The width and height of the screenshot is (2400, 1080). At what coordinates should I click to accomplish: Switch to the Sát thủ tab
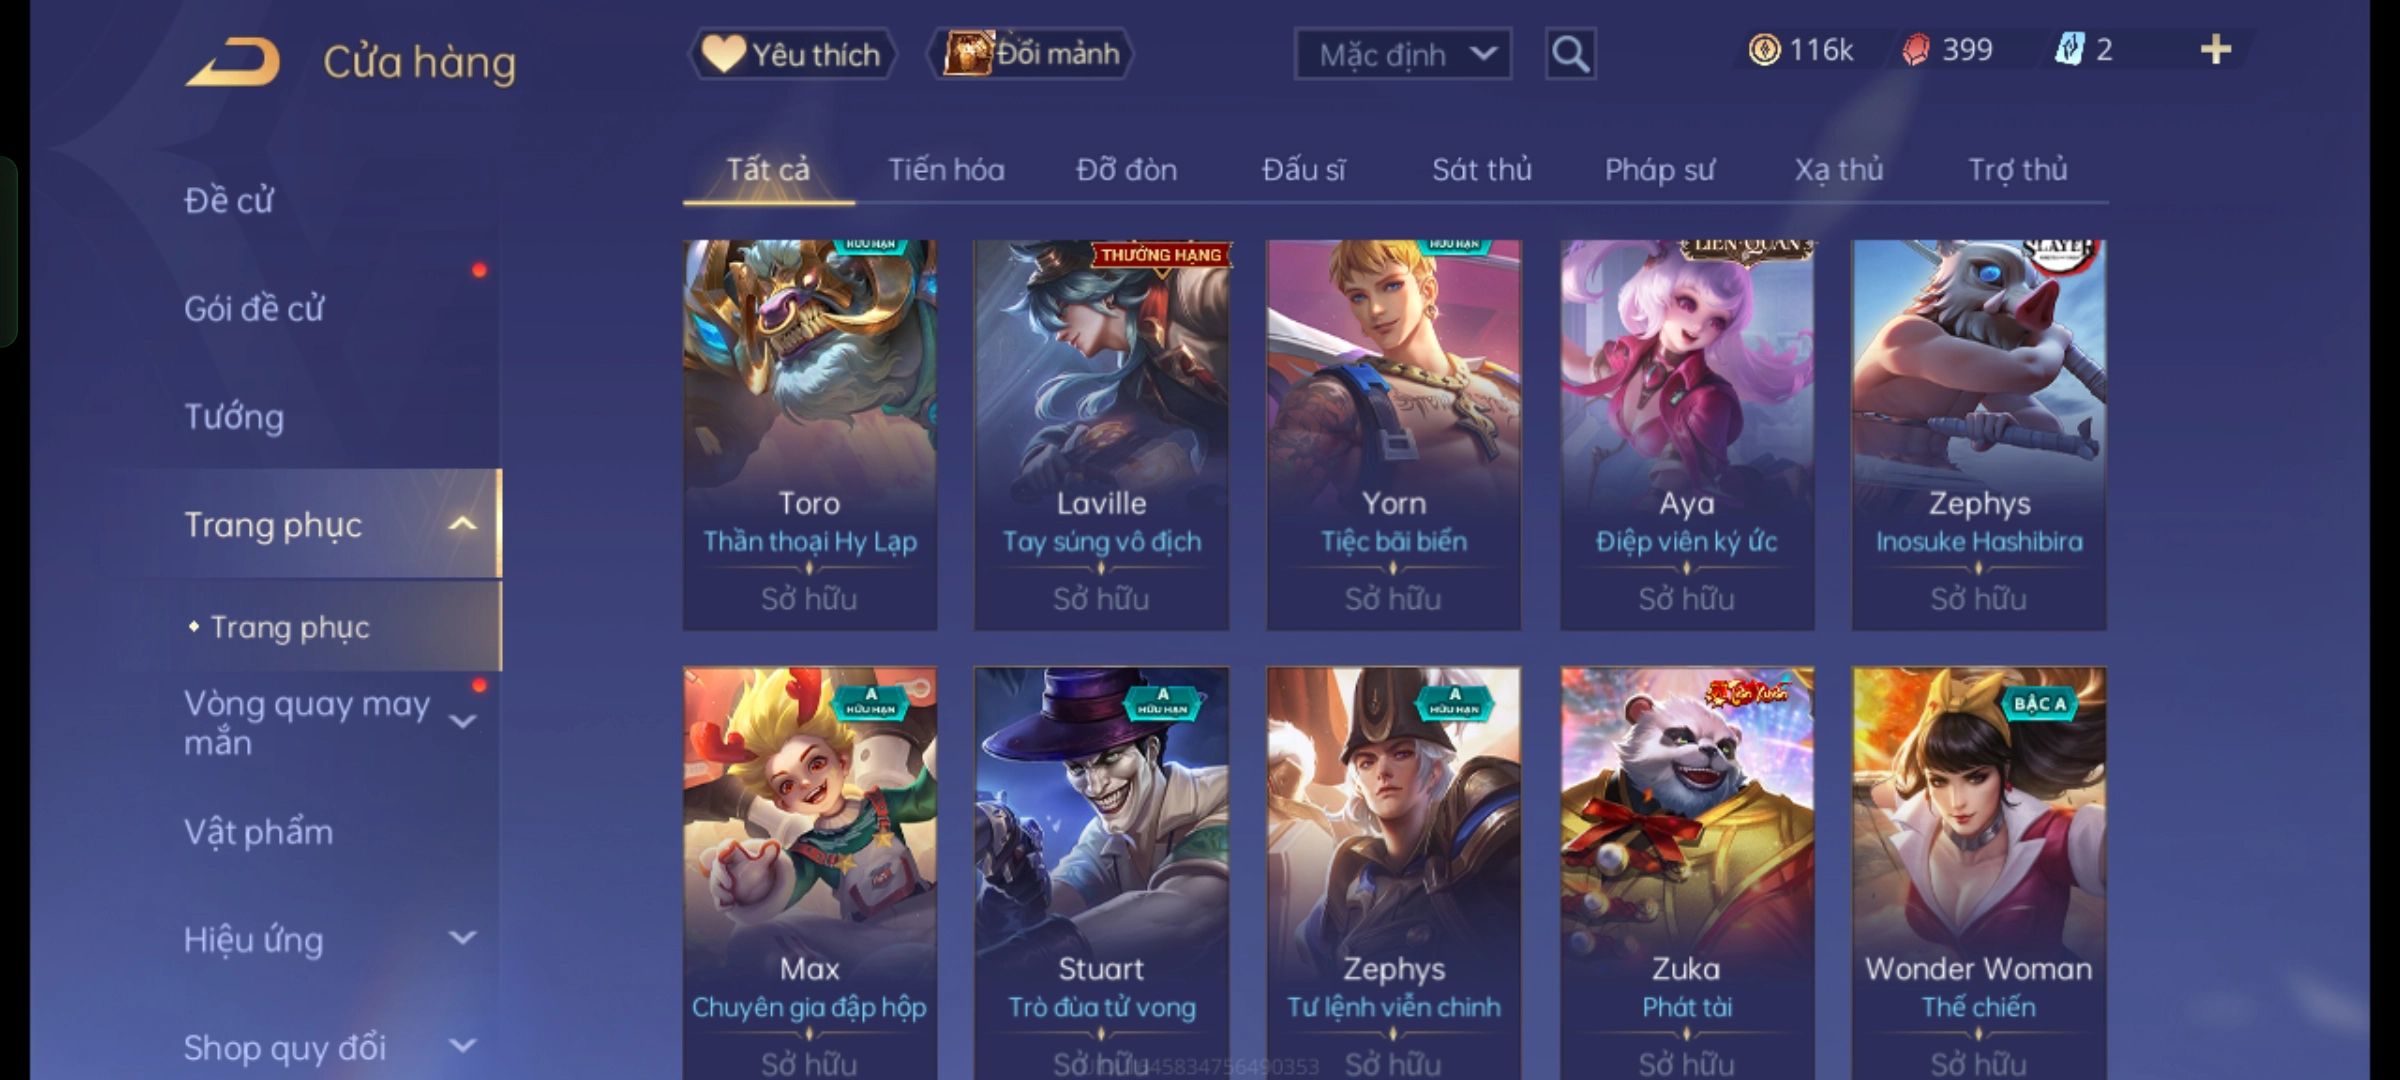(1481, 170)
